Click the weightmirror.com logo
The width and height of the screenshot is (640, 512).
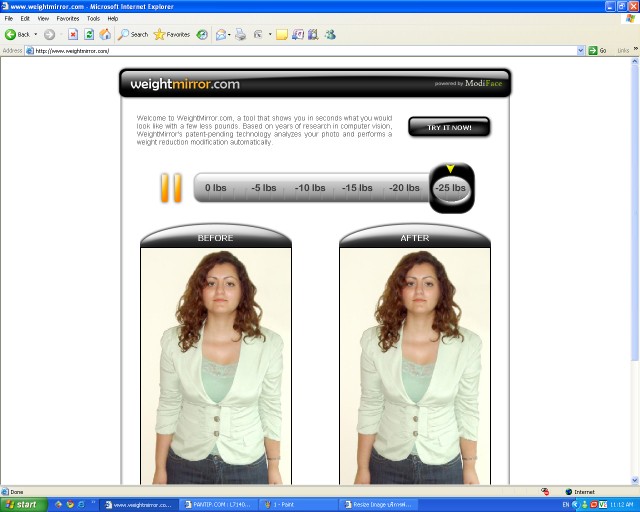click(x=185, y=84)
